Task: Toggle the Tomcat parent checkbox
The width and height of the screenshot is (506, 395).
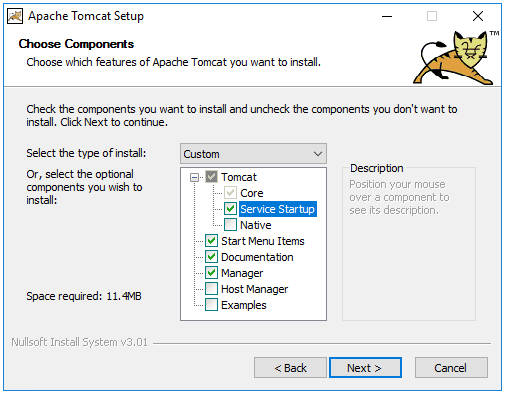Action: 211,177
